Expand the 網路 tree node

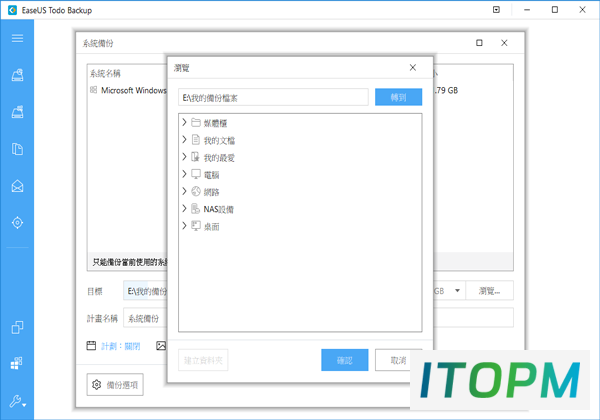pyautogui.click(x=184, y=191)
